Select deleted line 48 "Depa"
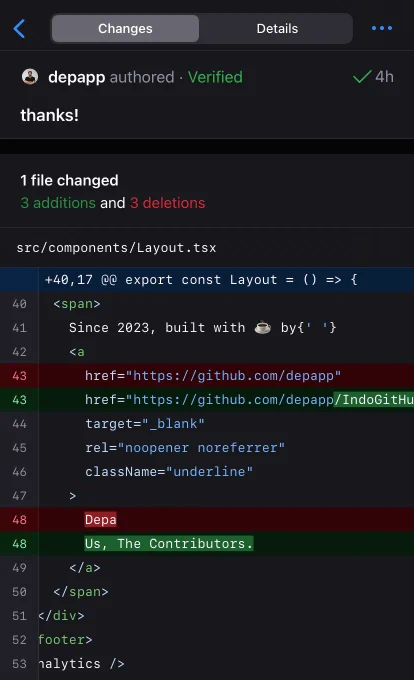414x680 pixels. (x=207, y=520)
